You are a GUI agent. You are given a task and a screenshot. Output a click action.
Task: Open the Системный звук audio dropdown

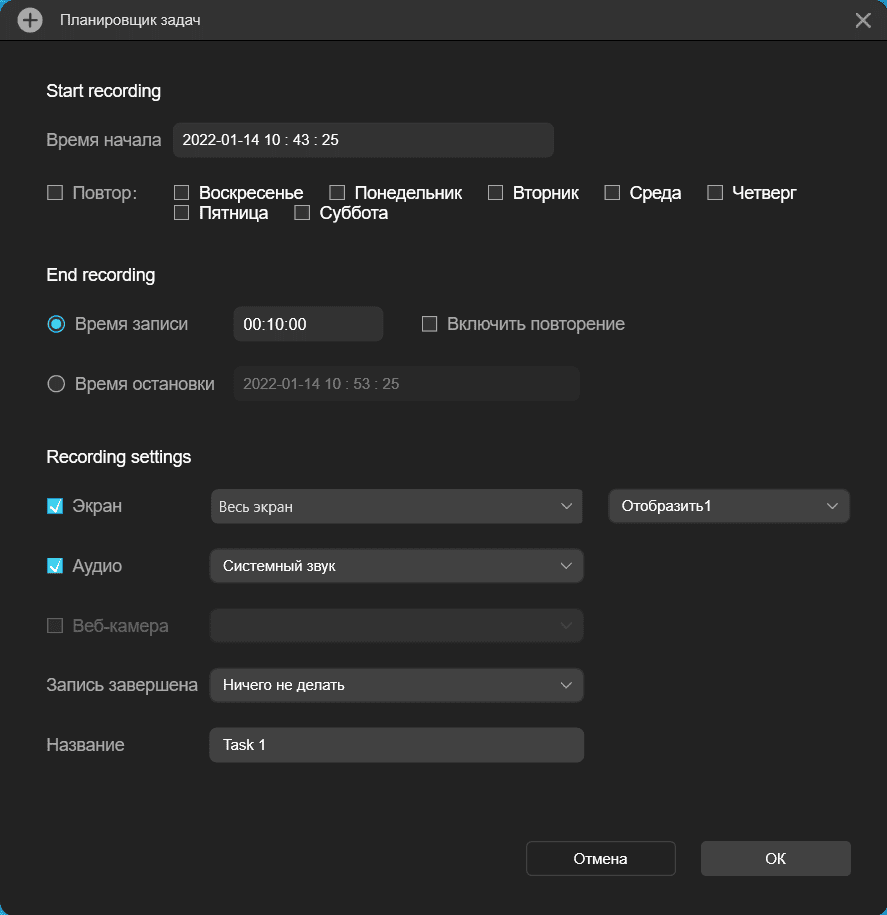click(x=396, y=566)
